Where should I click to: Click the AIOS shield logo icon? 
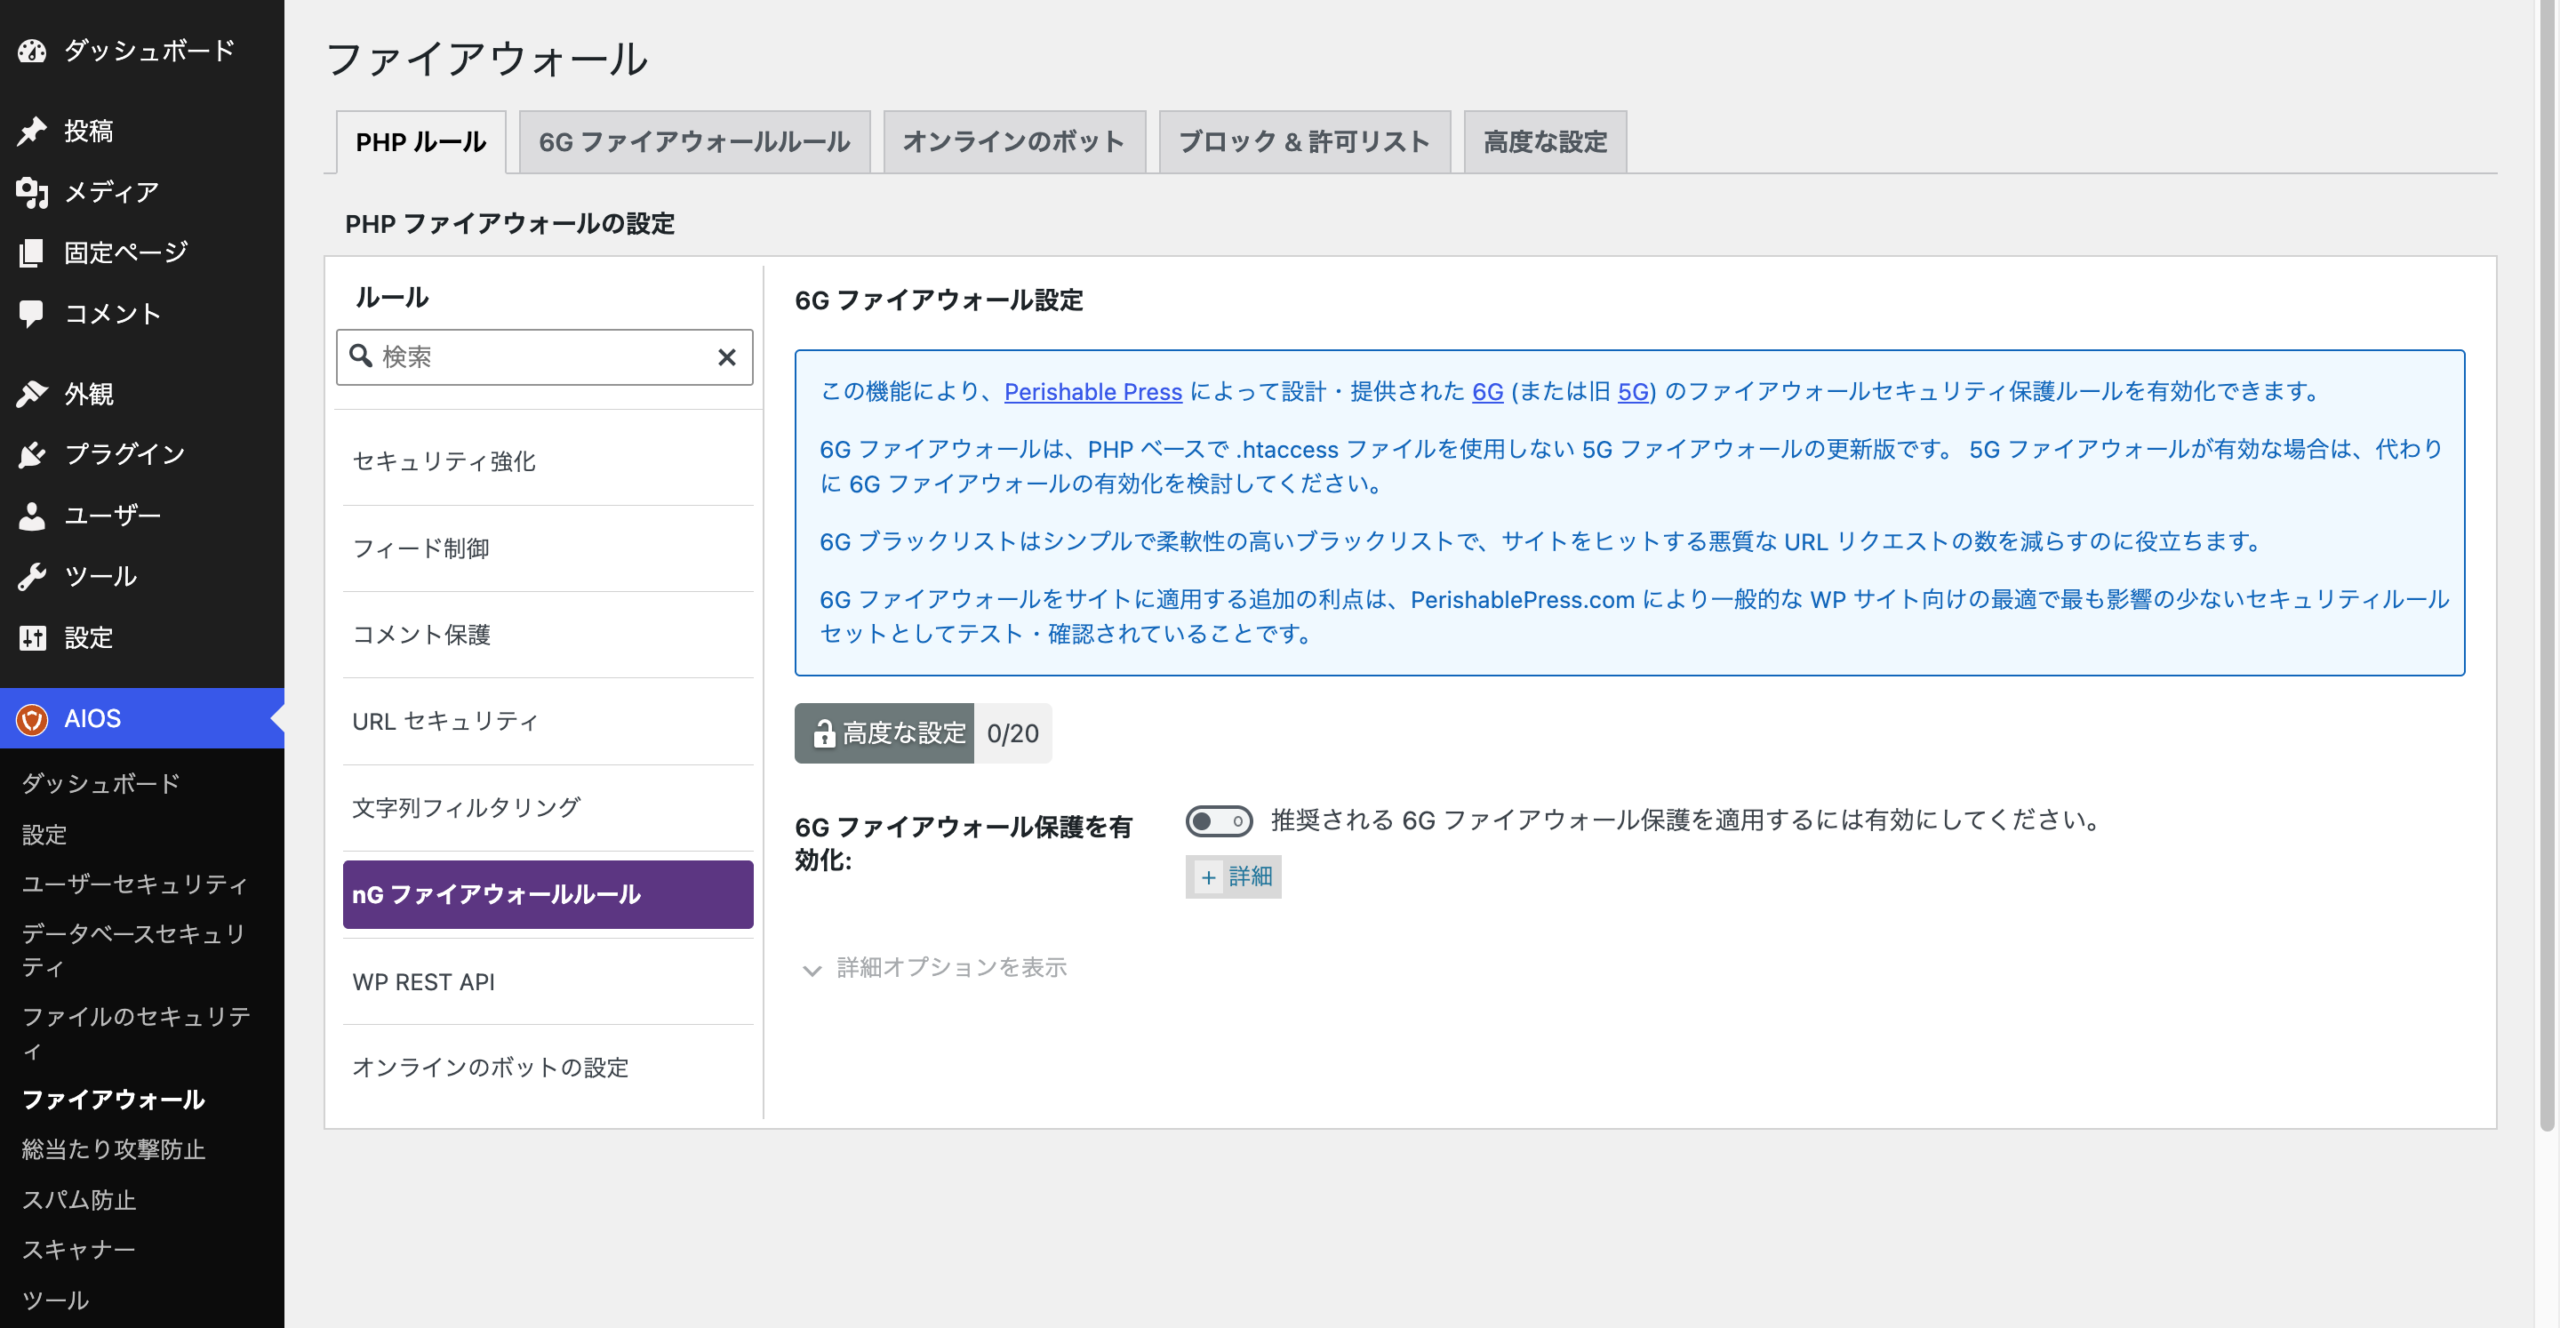tap(32, 719)
